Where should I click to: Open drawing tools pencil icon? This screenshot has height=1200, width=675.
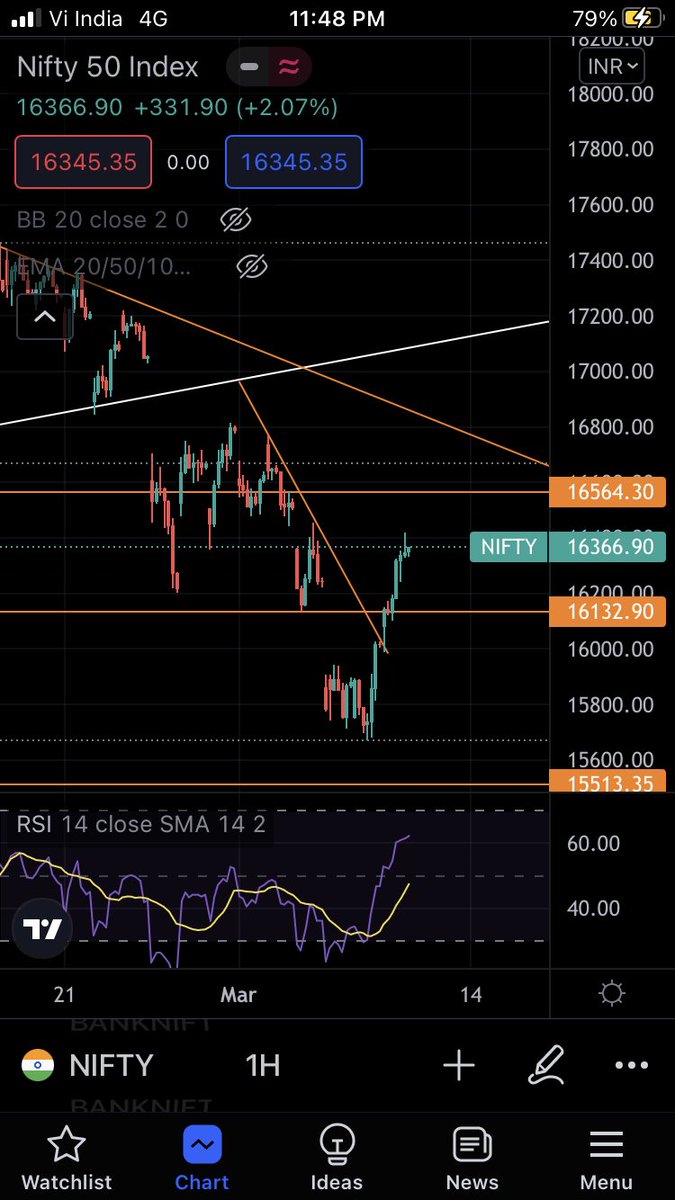[x=546, y=1065]
